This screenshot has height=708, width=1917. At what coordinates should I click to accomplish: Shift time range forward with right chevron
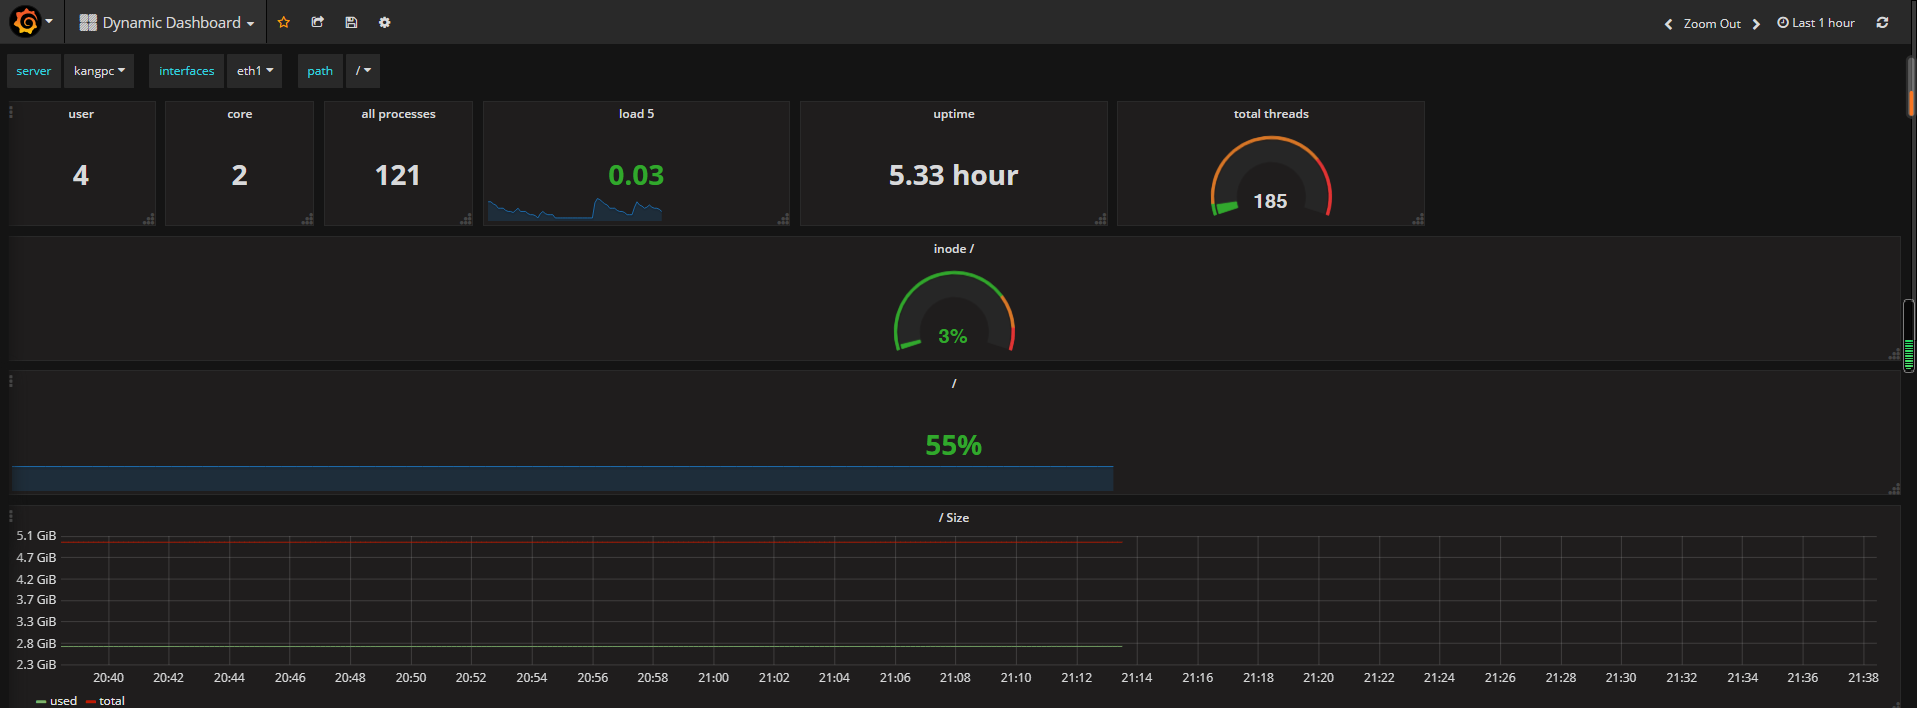pyautogui.click(x=1756, y=24)
